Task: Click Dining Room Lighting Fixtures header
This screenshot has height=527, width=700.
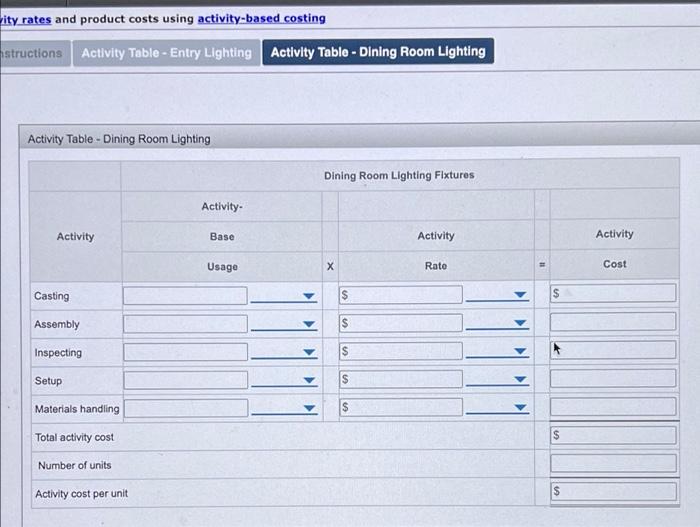Action: (399, 175)
